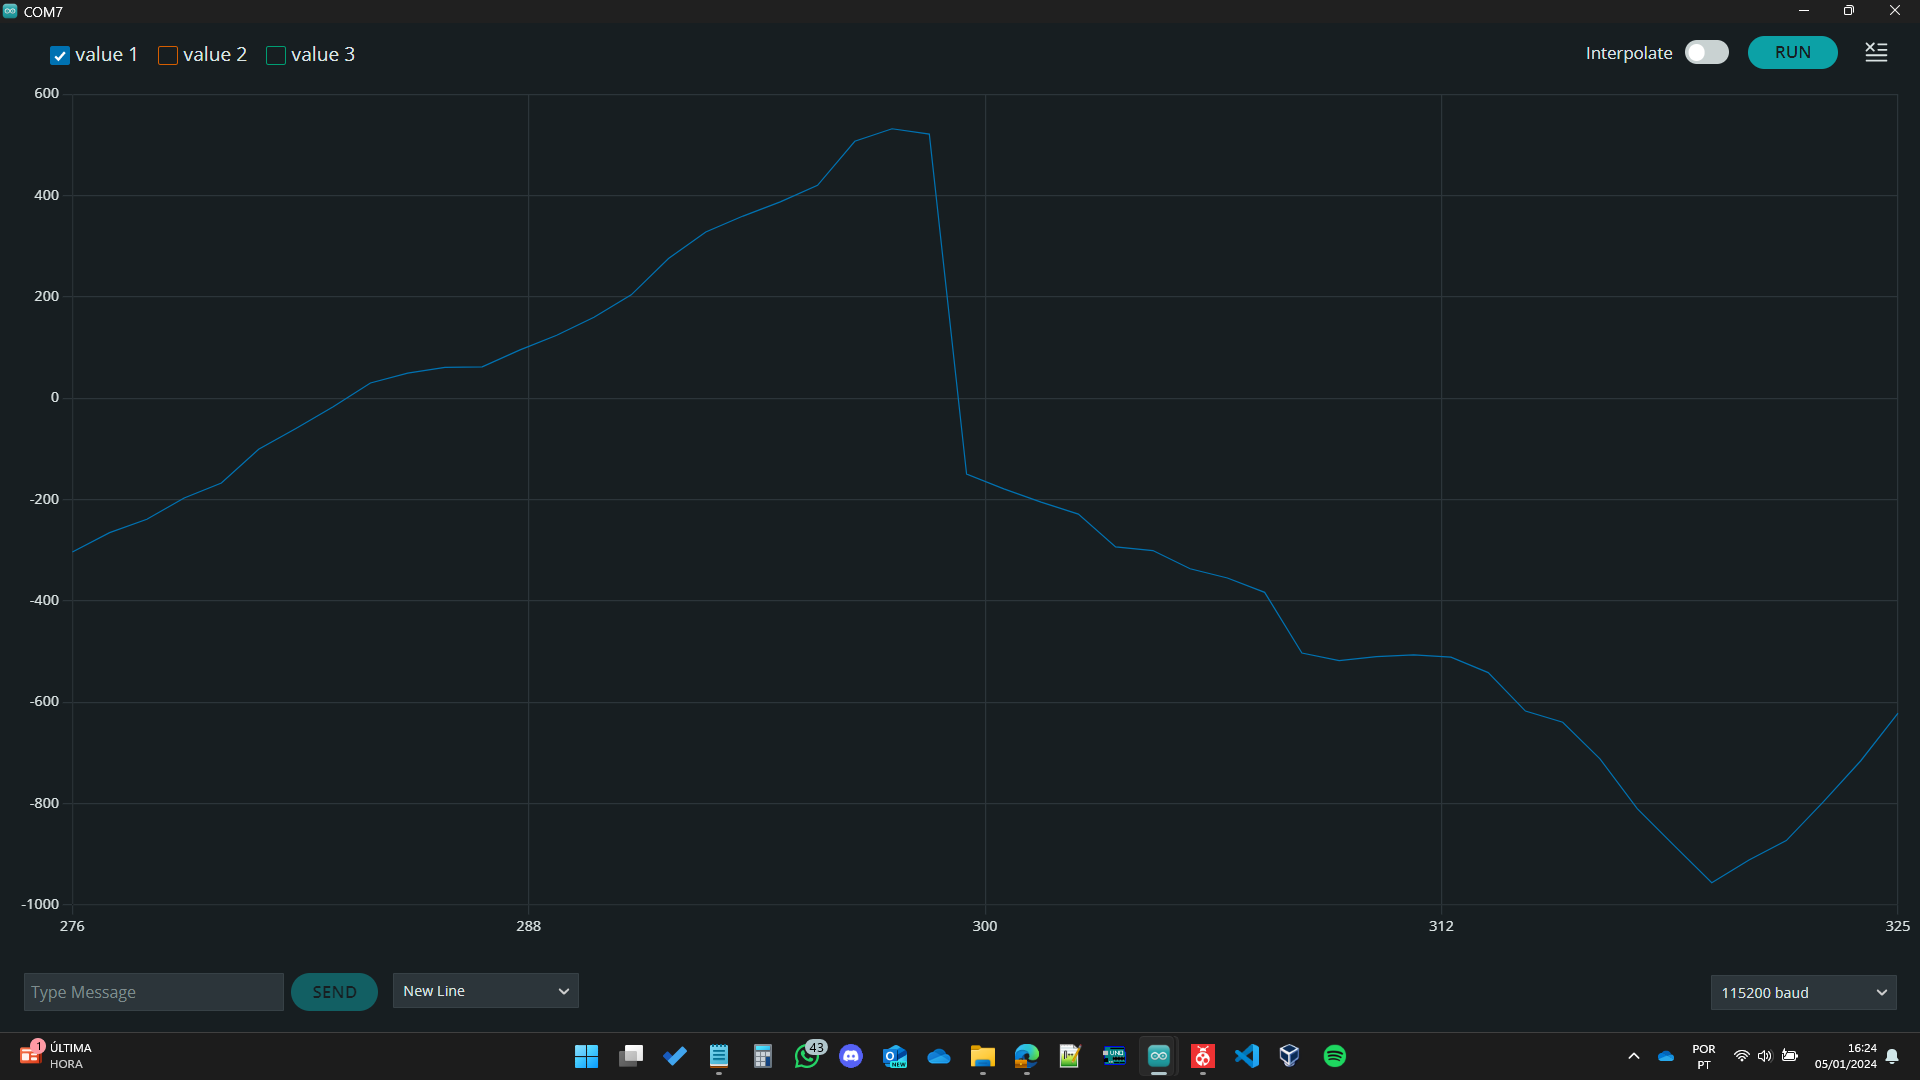Open WhatsApp with 43 notifications
Screen dimensions: 1920x1080
(807, 1056)
